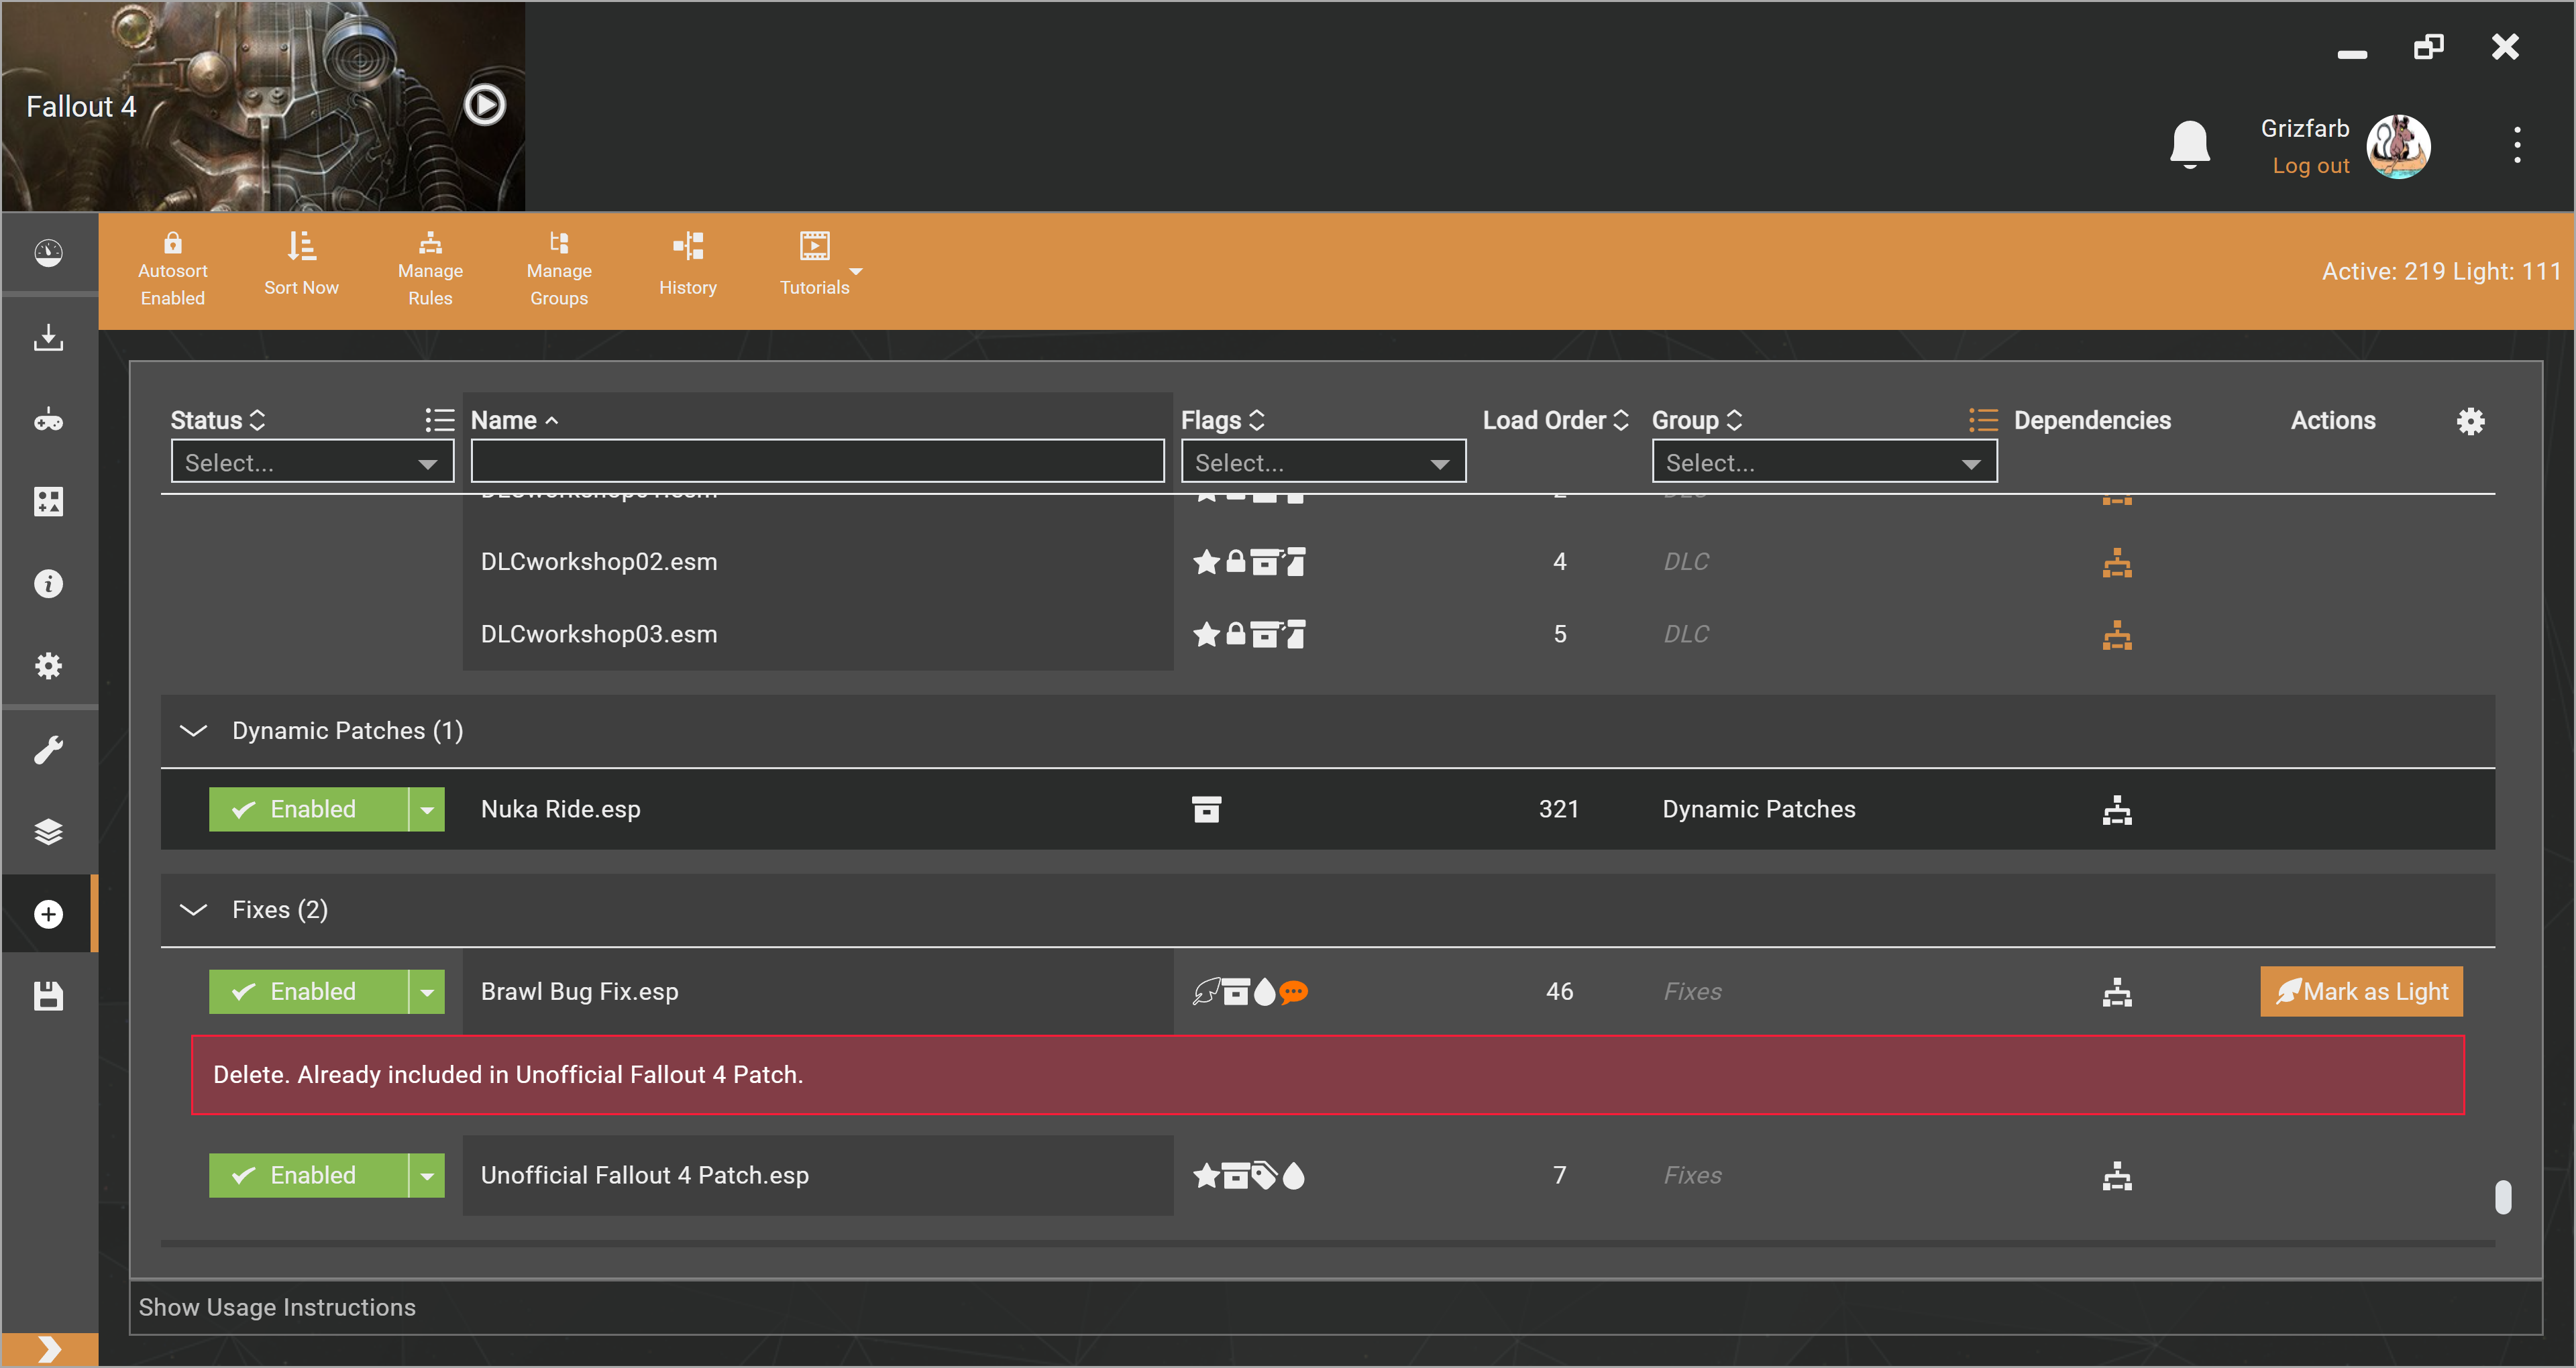Open the wrench tools sidebar icon
The image size is (2576, 1368).
(48, 749)
